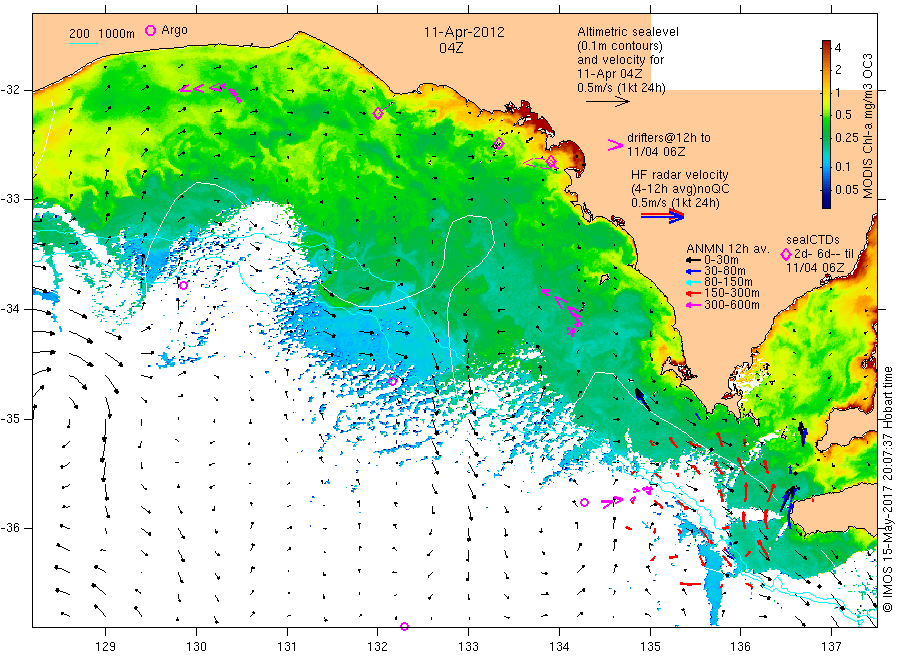
Task: Select seal CTD diamond near 32.65S 133.9E
Action: 551,162
